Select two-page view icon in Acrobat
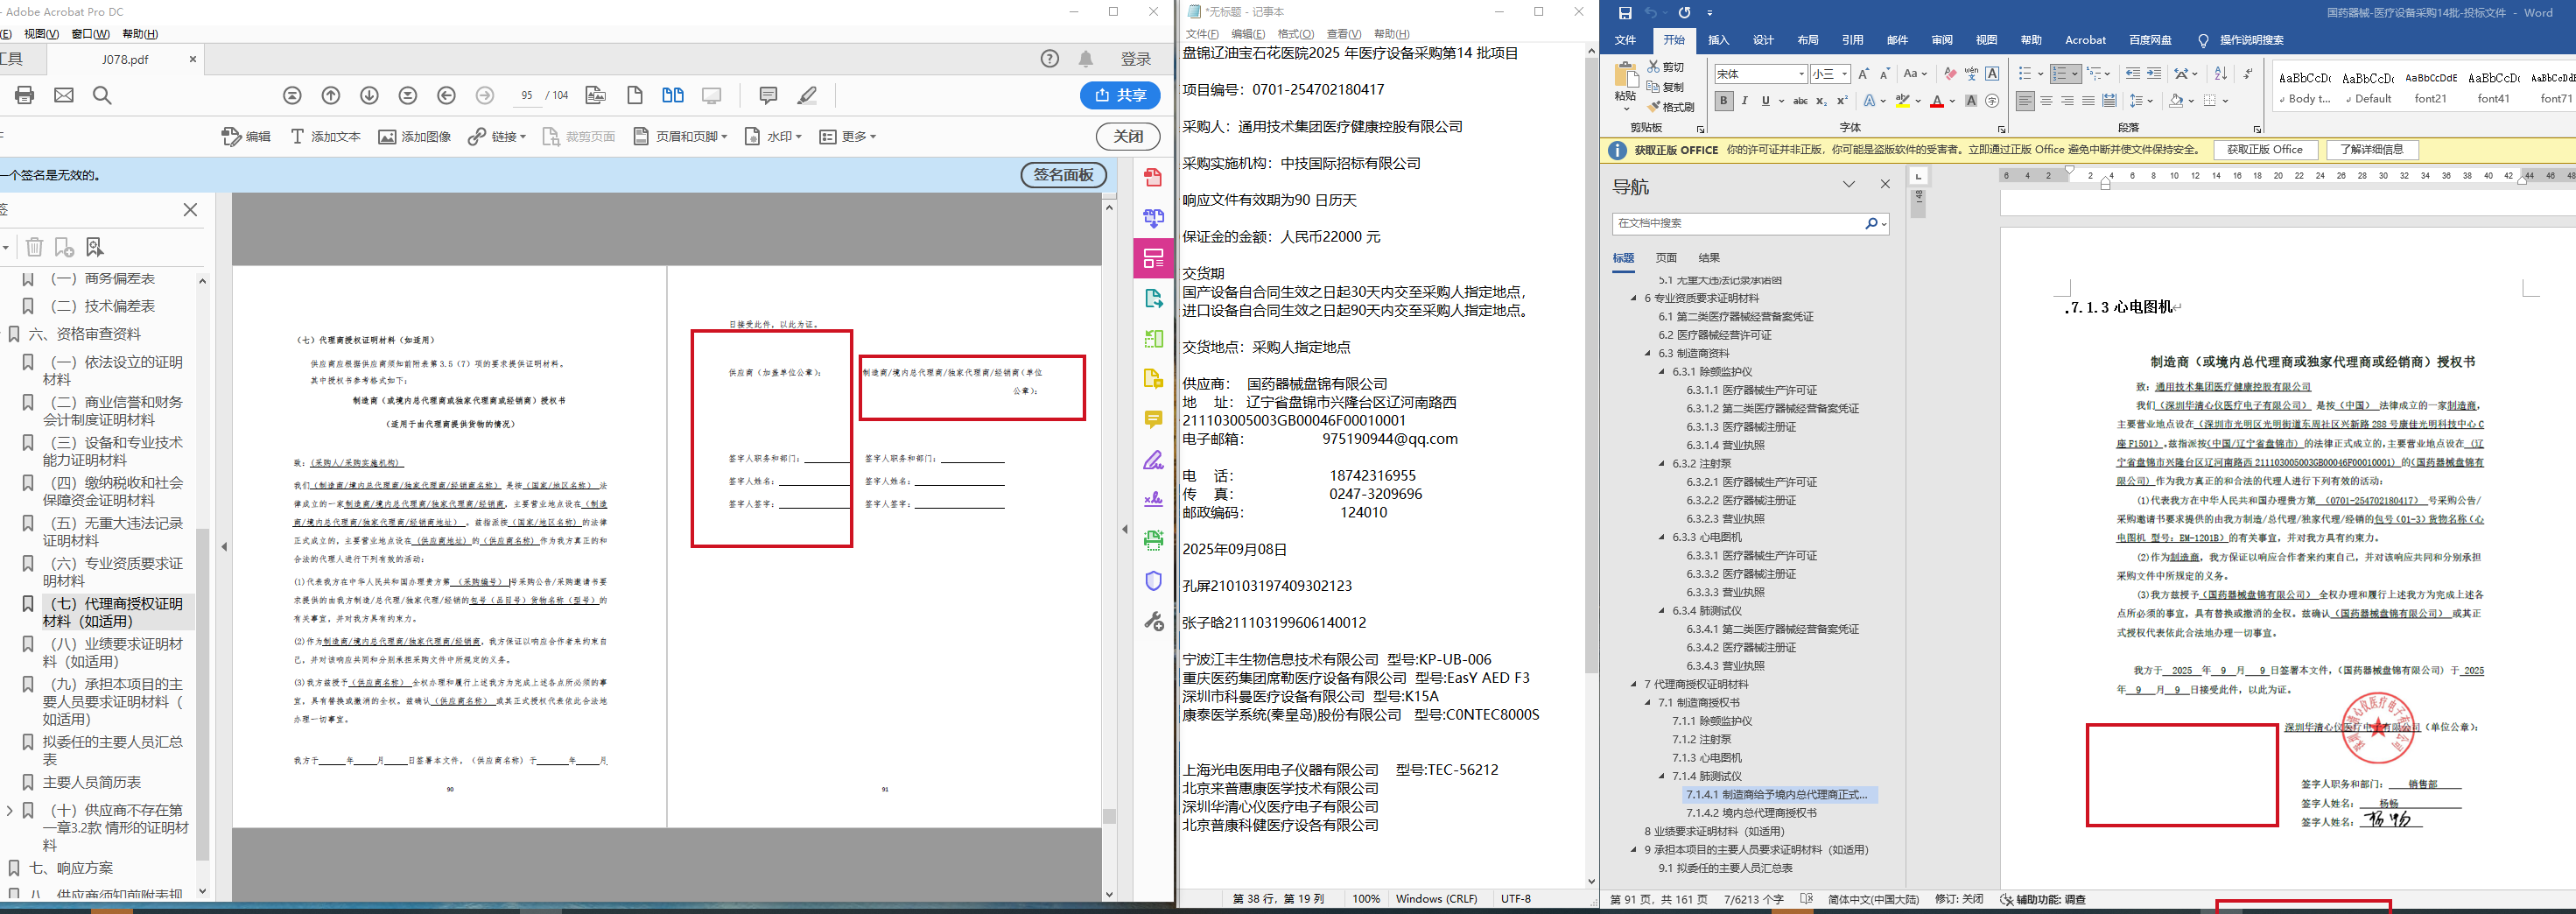2576x914 pixels. [673, 95]
